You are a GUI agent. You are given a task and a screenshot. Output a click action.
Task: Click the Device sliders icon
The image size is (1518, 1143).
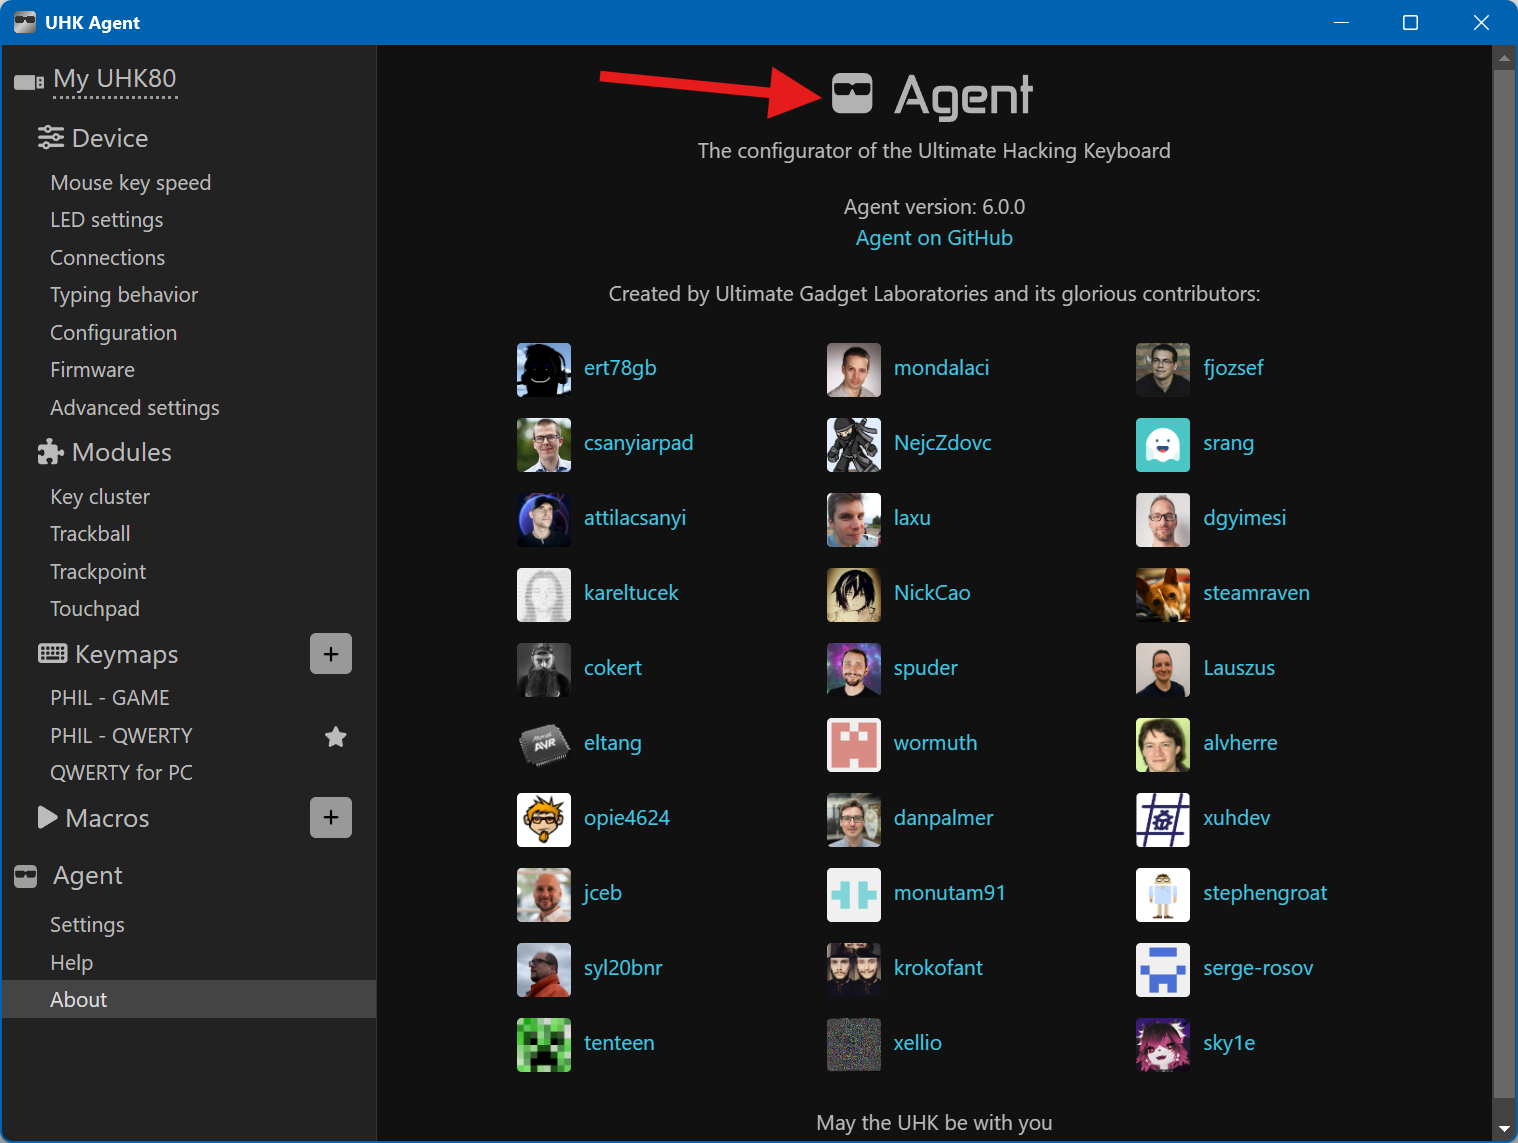(51, 138)
